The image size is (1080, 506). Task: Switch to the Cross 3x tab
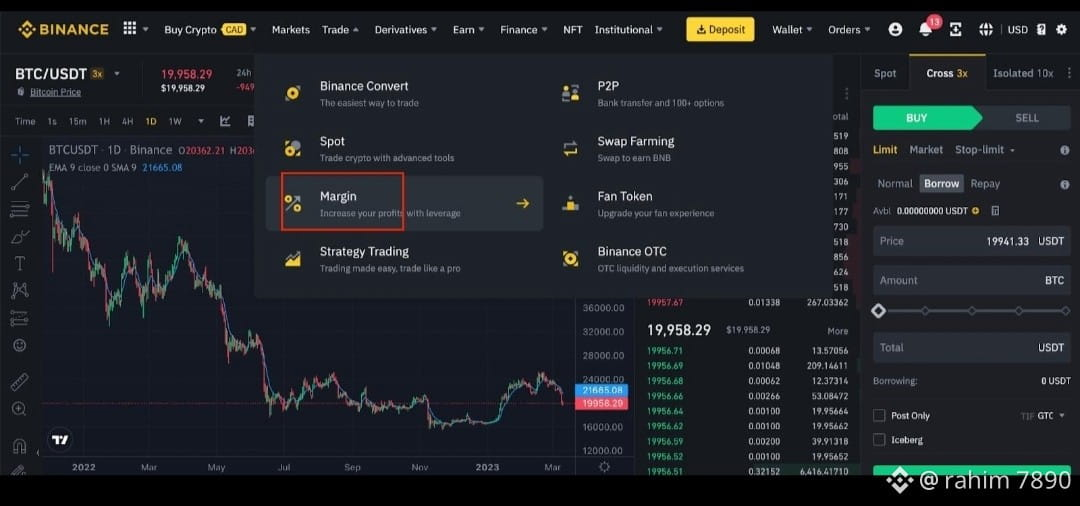[x=947, y=73]
